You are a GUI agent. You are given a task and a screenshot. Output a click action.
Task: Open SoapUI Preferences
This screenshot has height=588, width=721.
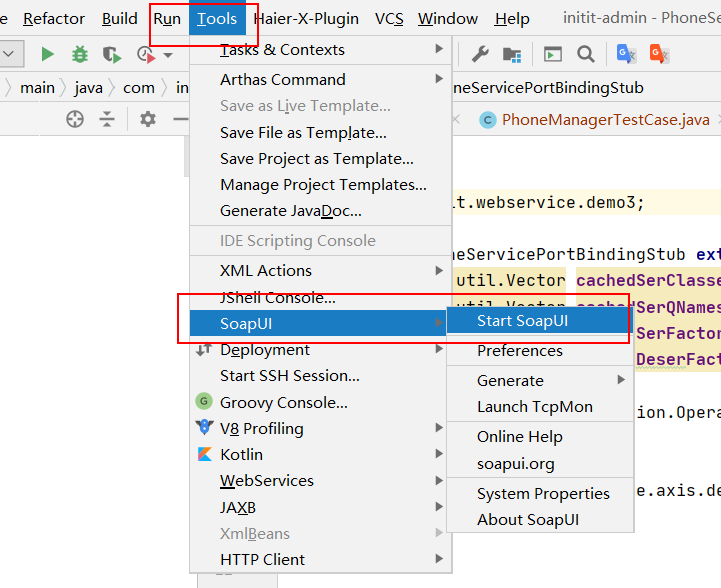pos(540,350)
